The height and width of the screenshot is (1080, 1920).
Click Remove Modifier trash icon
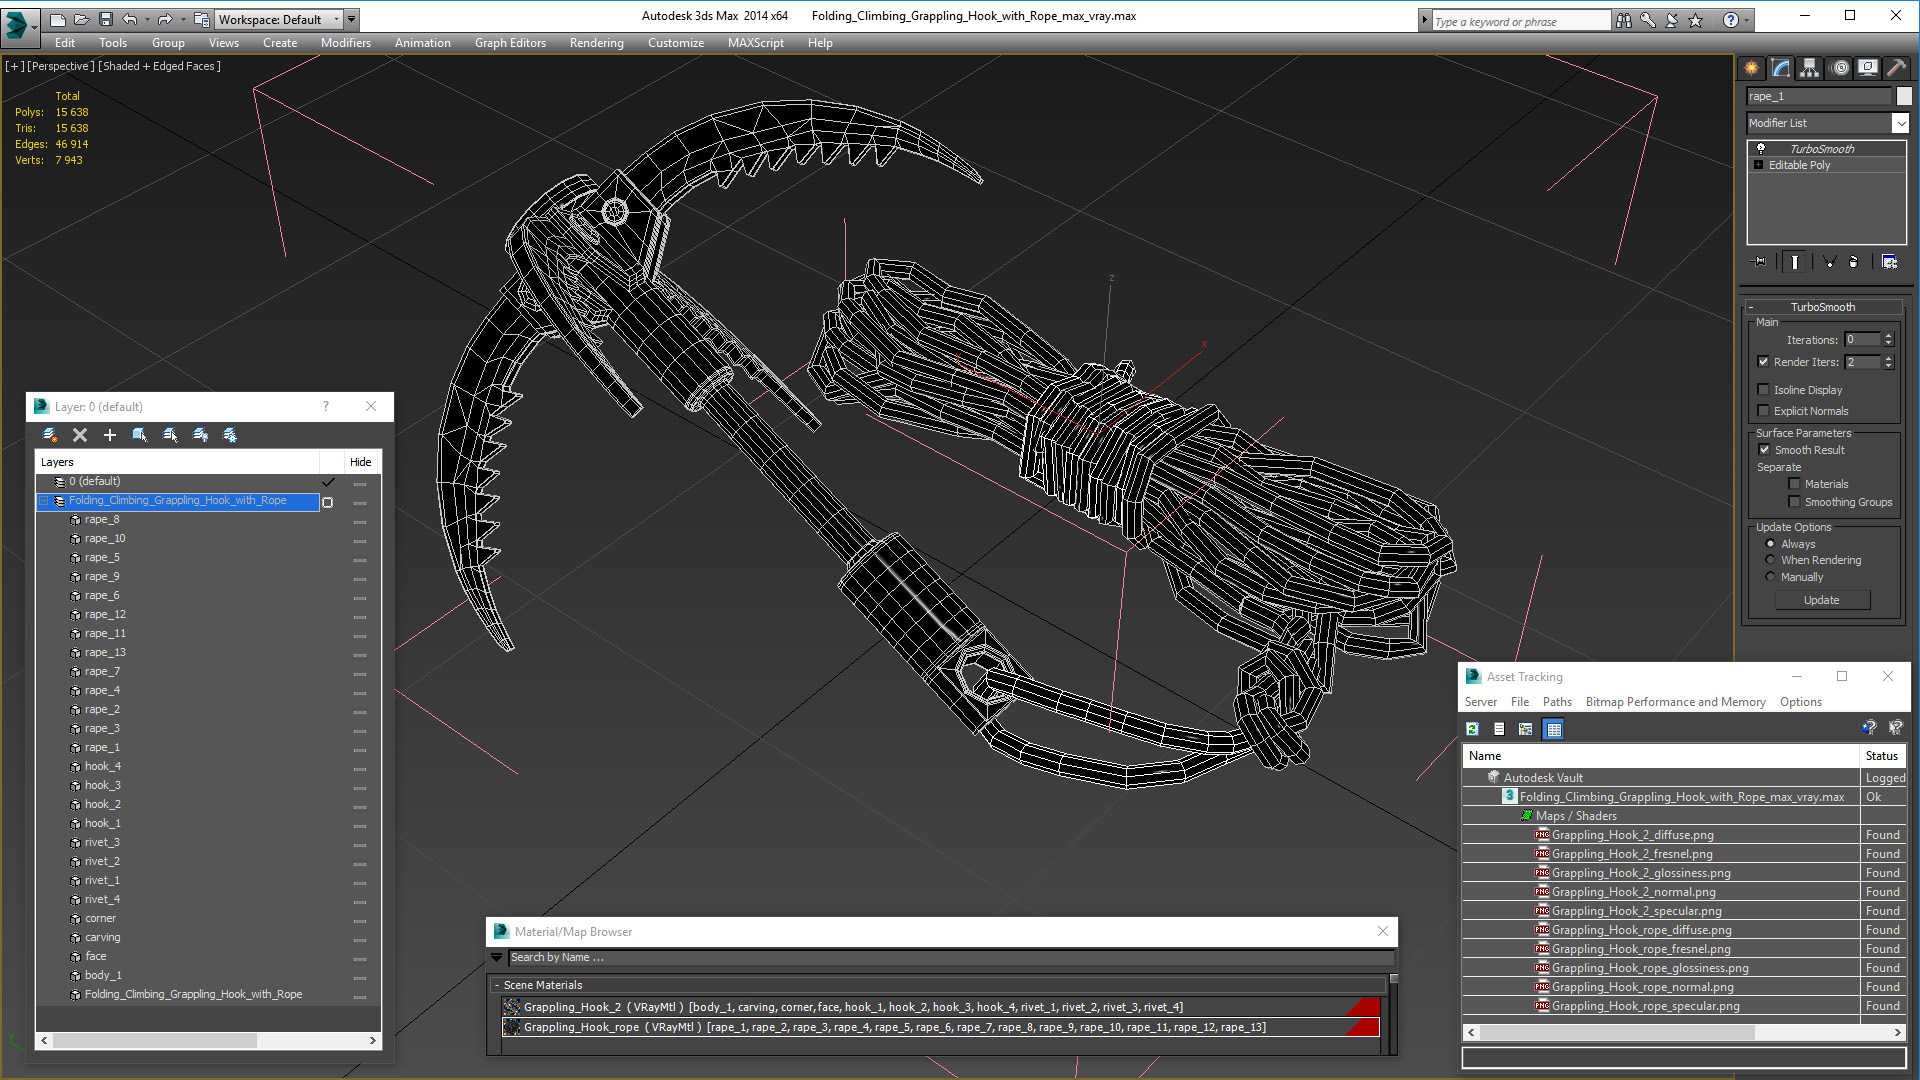[1853, 262]
